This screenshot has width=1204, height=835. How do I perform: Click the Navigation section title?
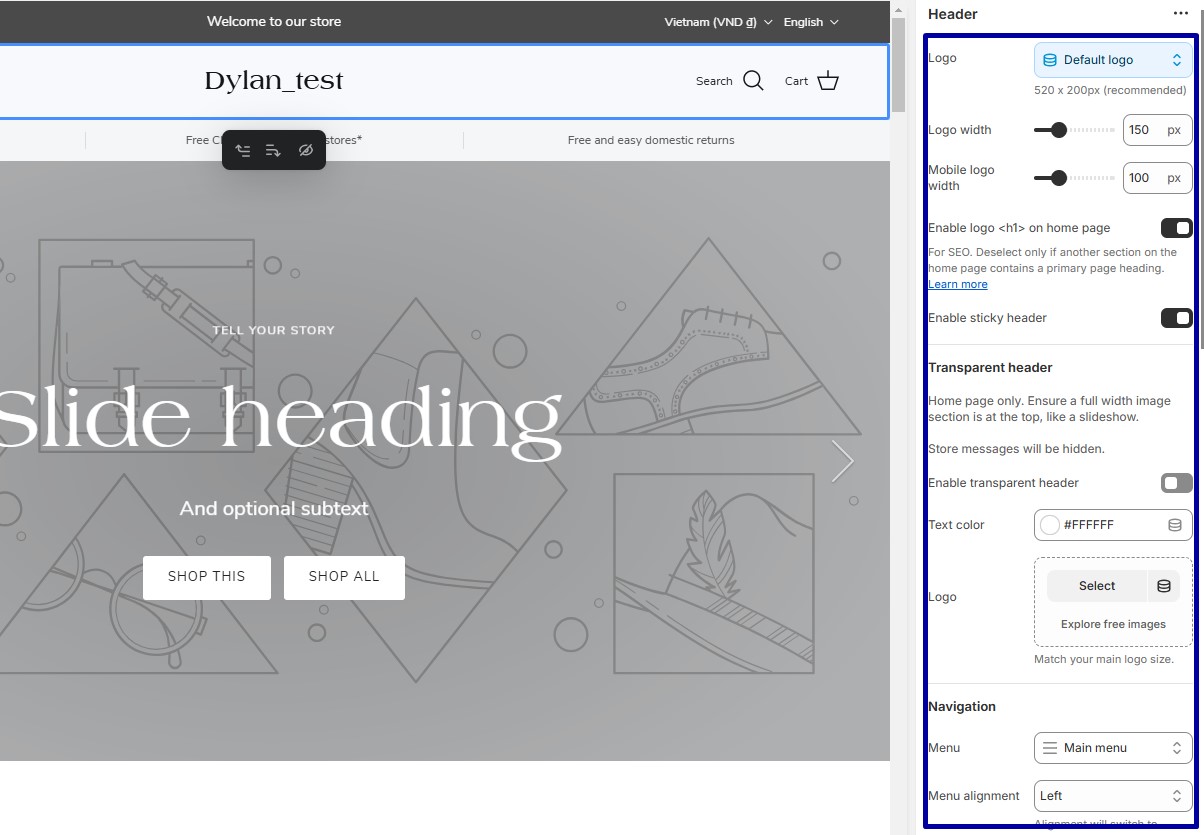coord(962,706)
